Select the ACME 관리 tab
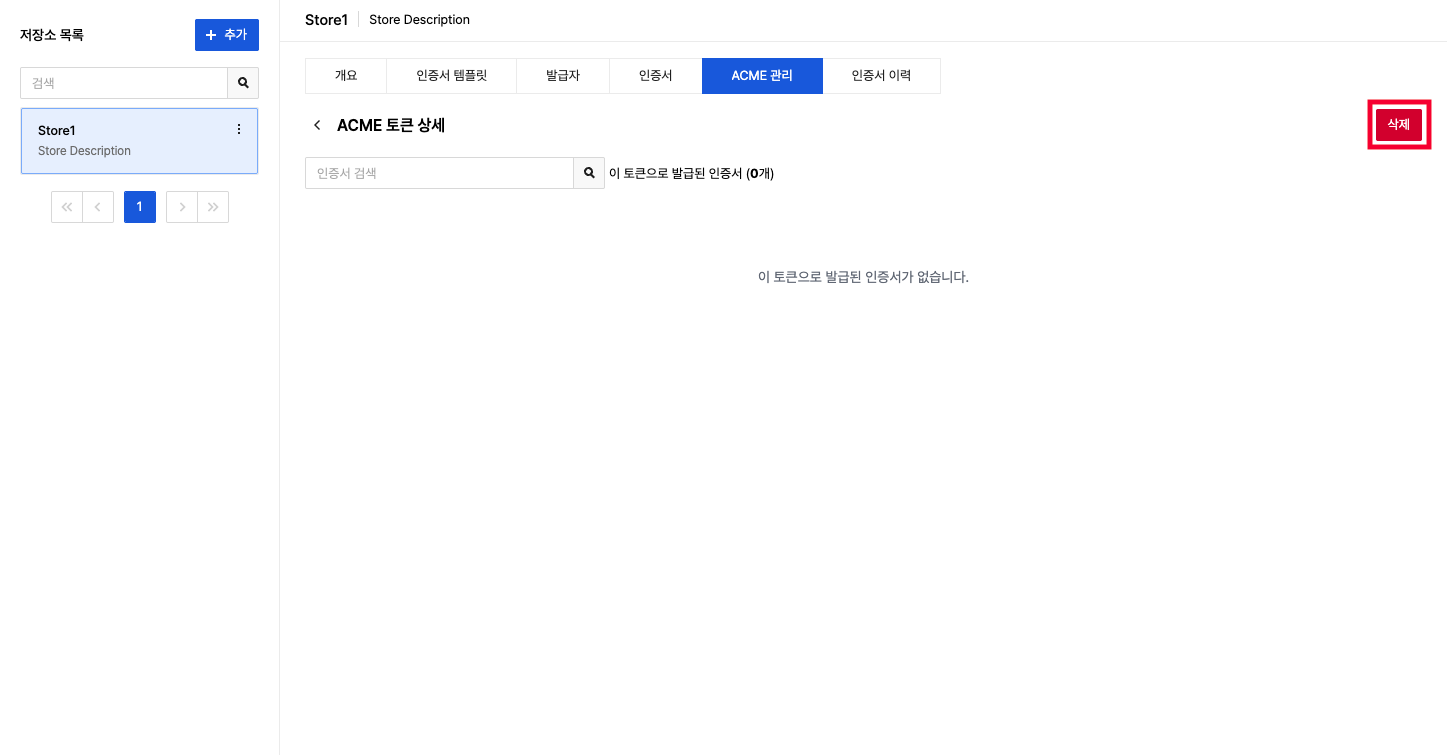 click(x=762, y=76)
